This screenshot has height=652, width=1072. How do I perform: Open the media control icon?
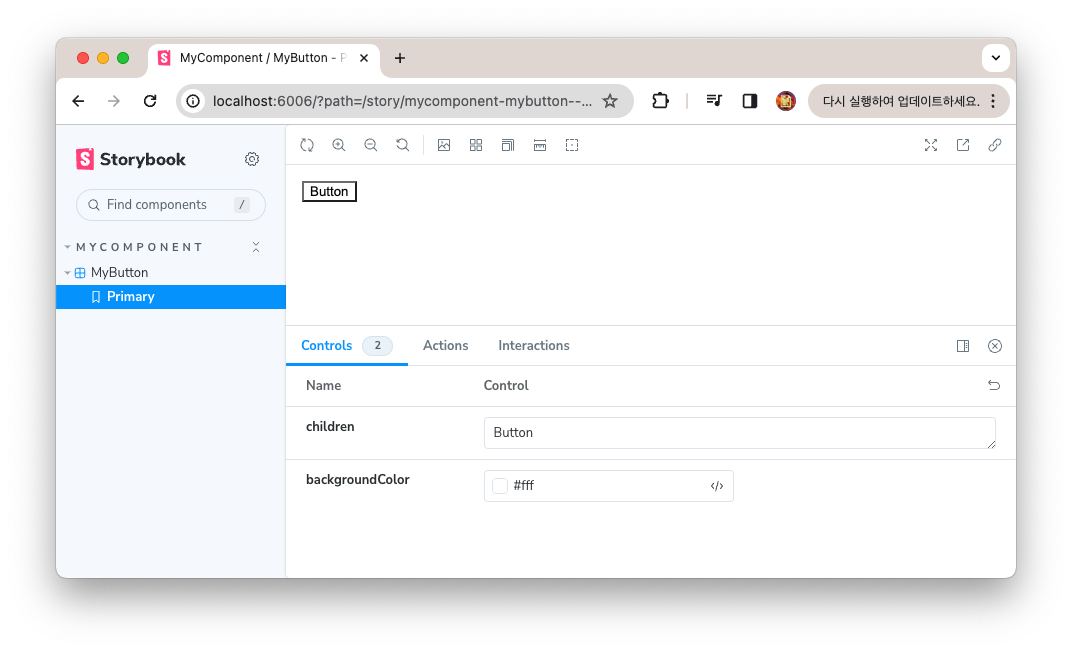pyautogui.click(x=714, y=101)
